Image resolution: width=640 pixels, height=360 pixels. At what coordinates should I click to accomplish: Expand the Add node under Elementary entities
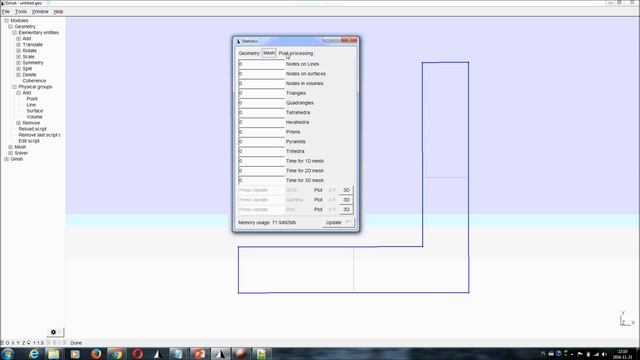(19, 38)
